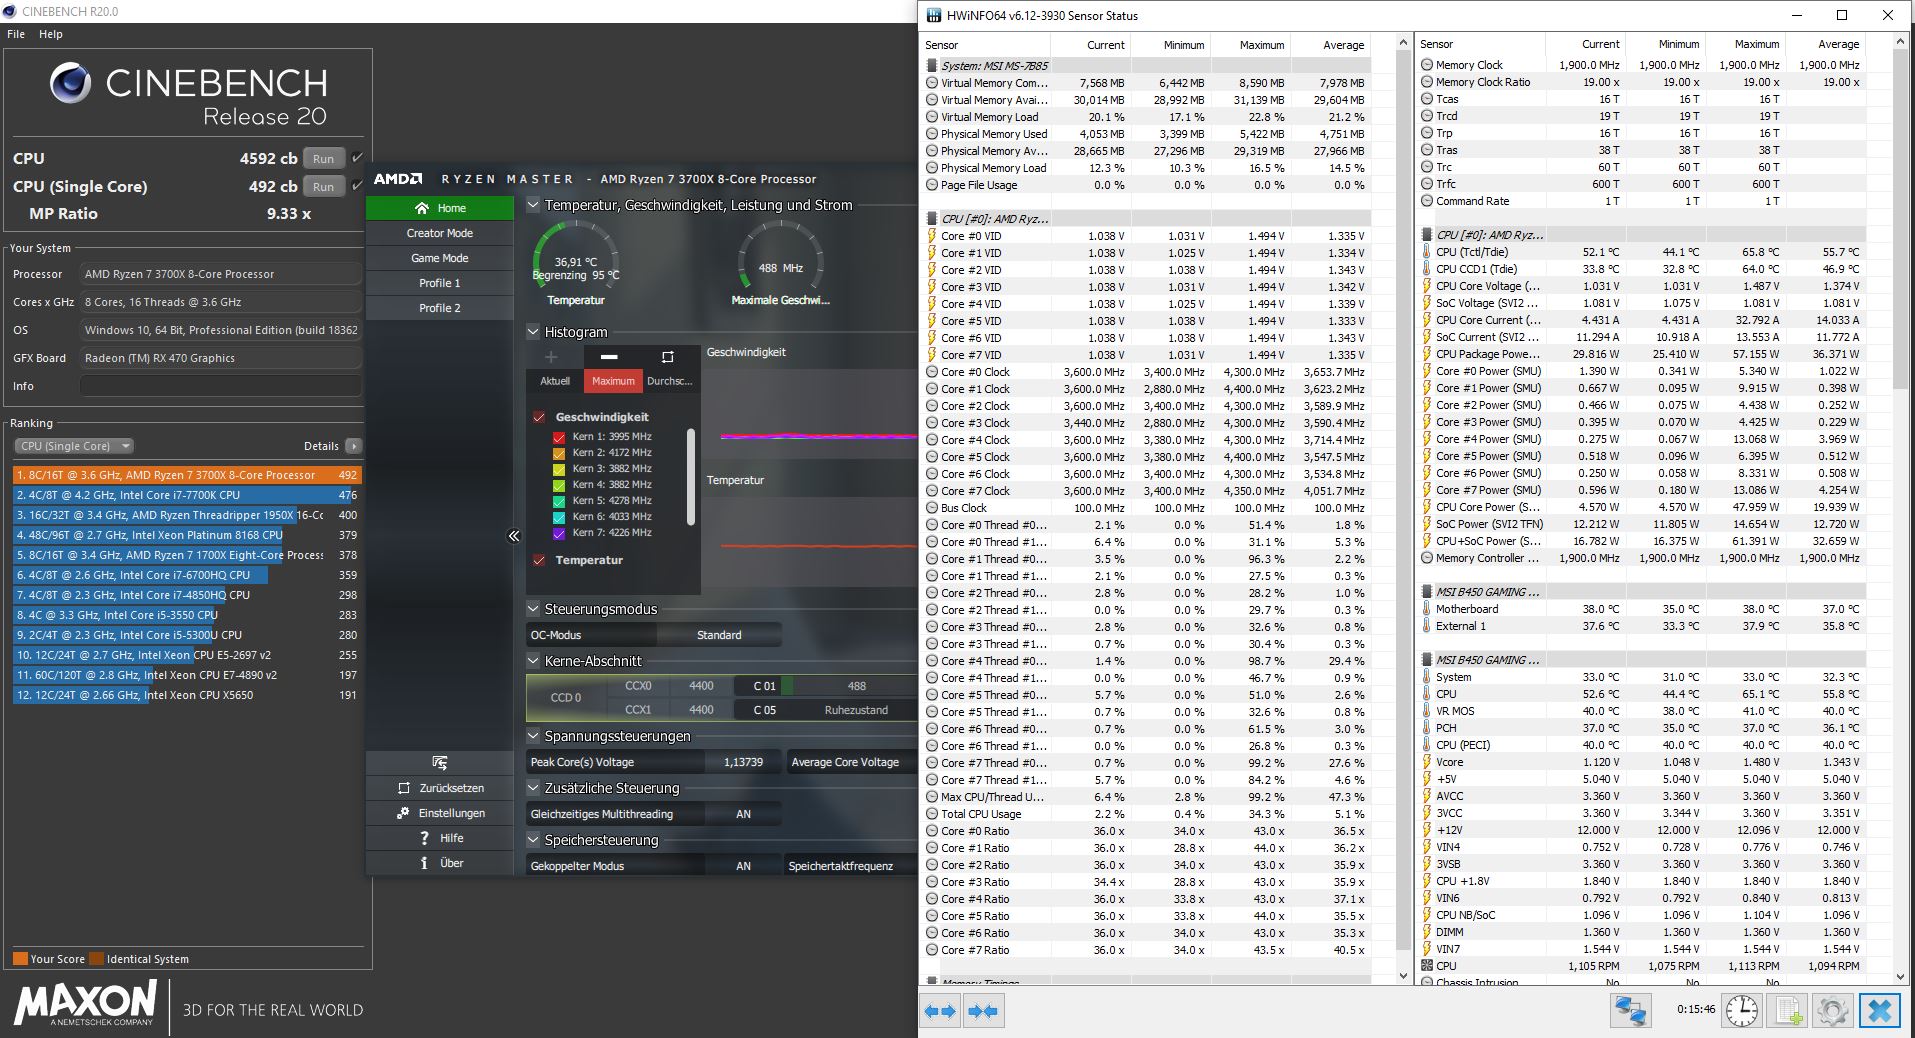Click the histogram plus zoom-in icon

pyautogui.click(x=551, y=356)
